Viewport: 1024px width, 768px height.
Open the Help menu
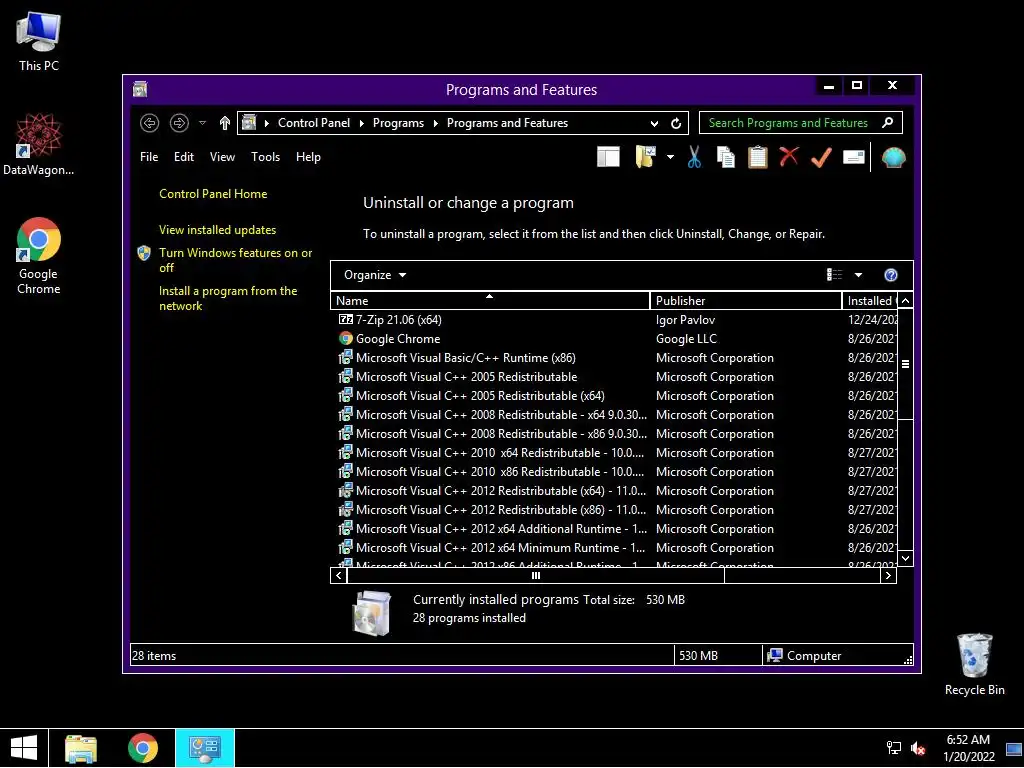tap(308, 157)
